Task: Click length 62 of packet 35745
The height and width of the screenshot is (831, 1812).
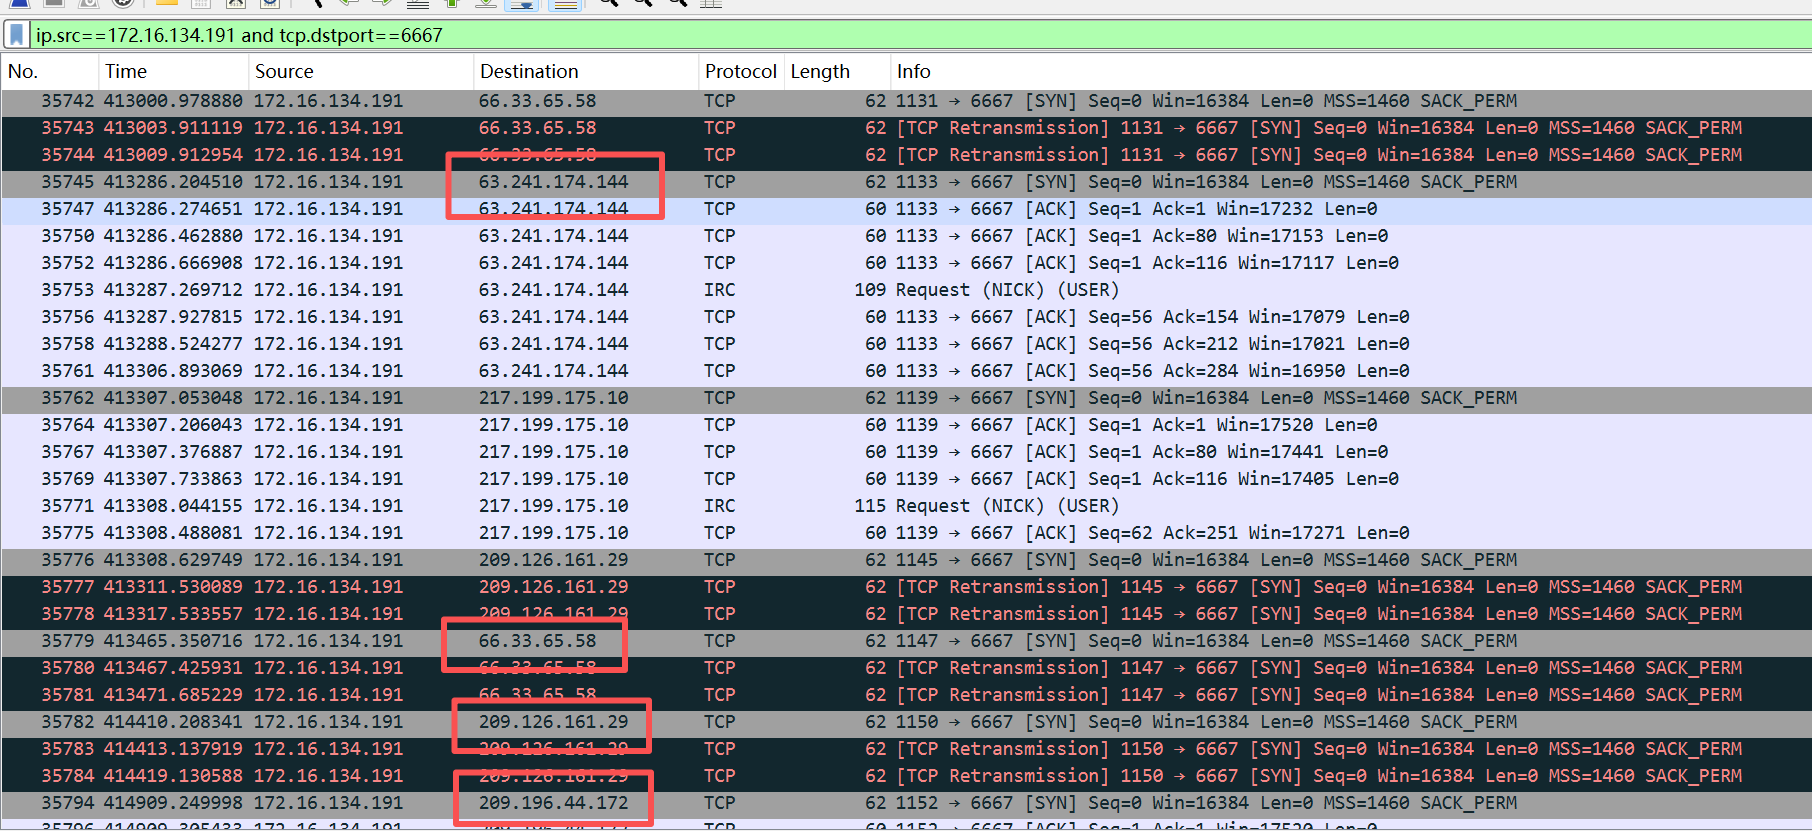Action: click(x=876, y=182)
